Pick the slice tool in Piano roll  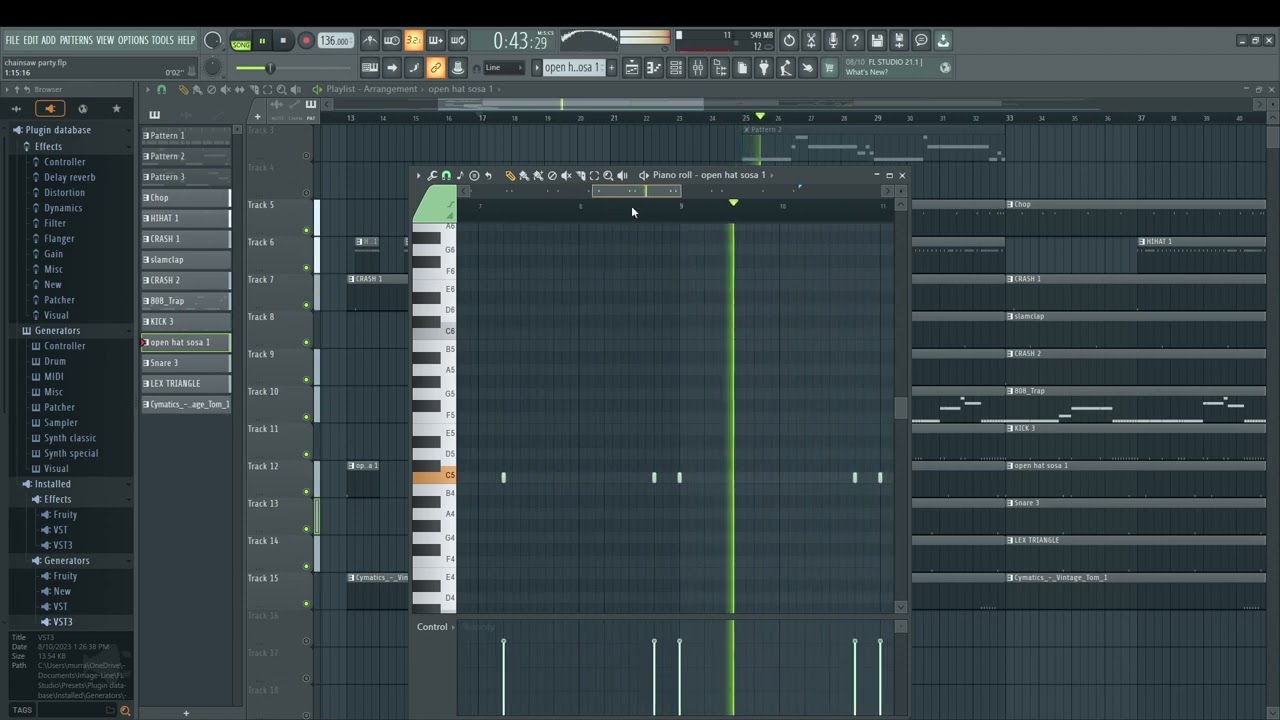tap(580, 175)
